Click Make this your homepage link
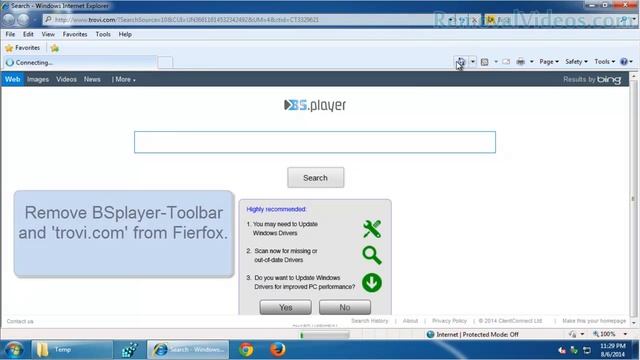This screenshot has height=360, width=640. click(x=594, y=321)
